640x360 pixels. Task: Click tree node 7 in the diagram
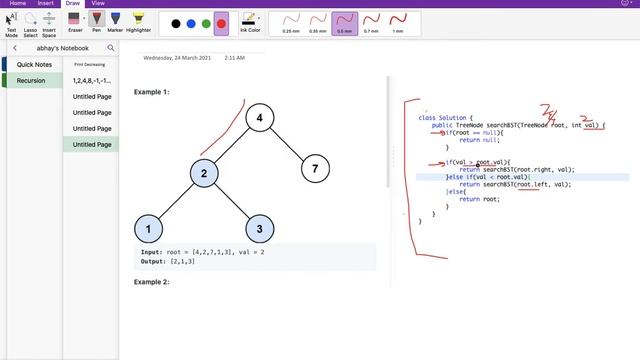tap(315, 168)
